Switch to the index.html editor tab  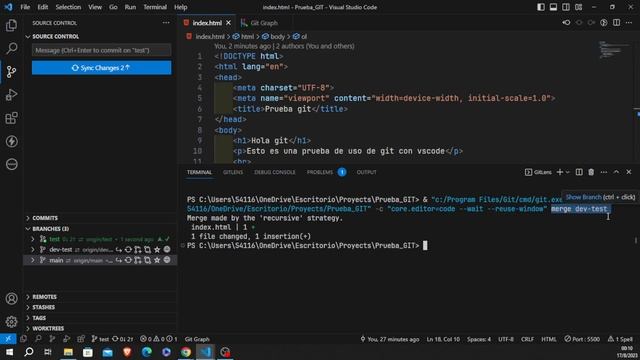click(207, 23)
